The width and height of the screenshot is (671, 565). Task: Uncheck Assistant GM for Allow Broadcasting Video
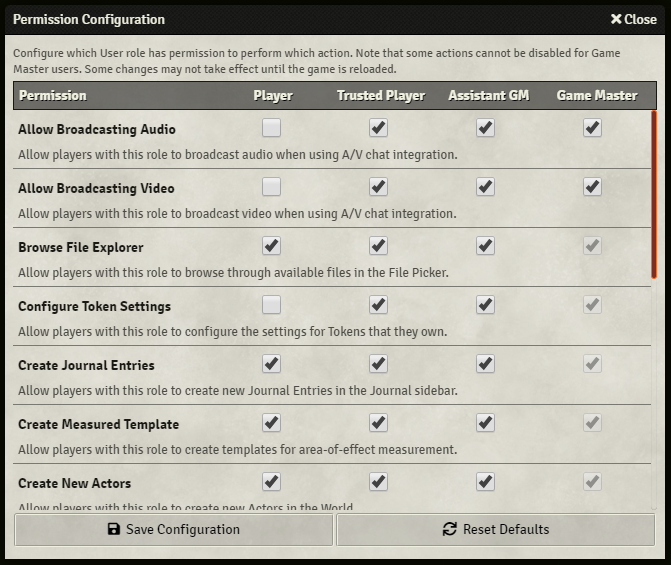[485, 187]
